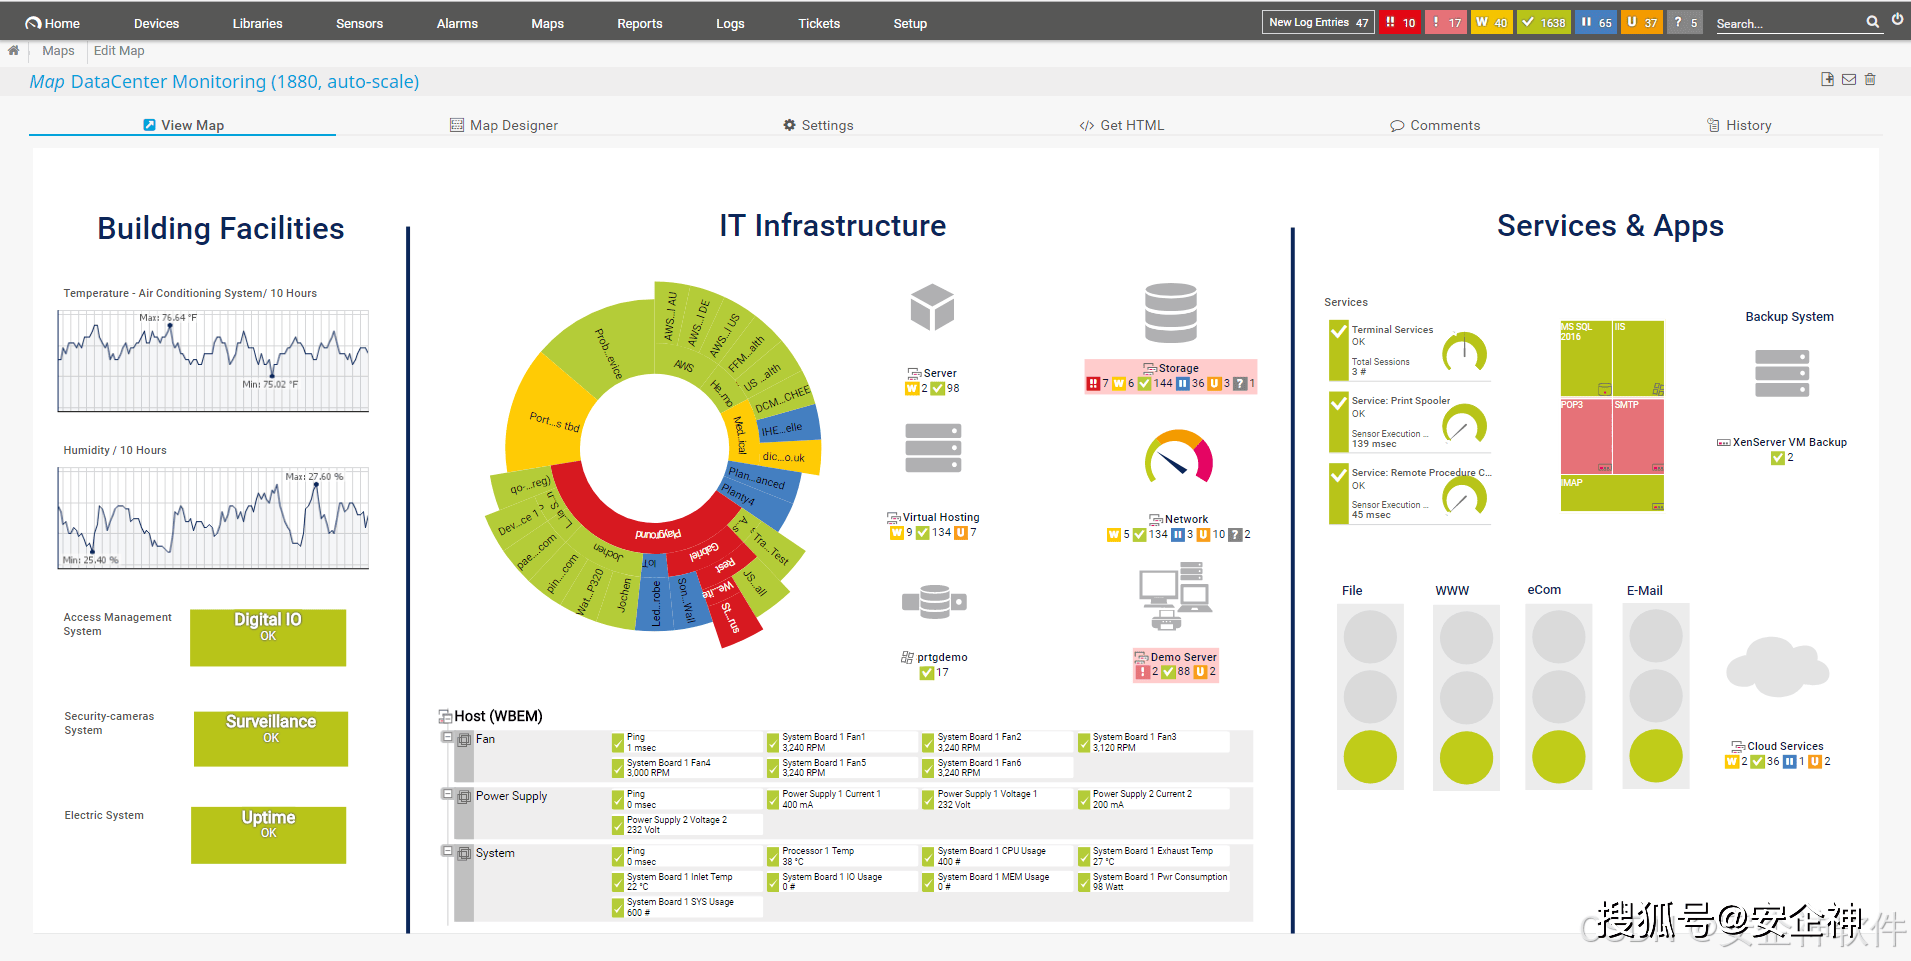Open the red Down sensors badge showing 10
The height and width of the screenshot is (961, 1911).
1399,22
